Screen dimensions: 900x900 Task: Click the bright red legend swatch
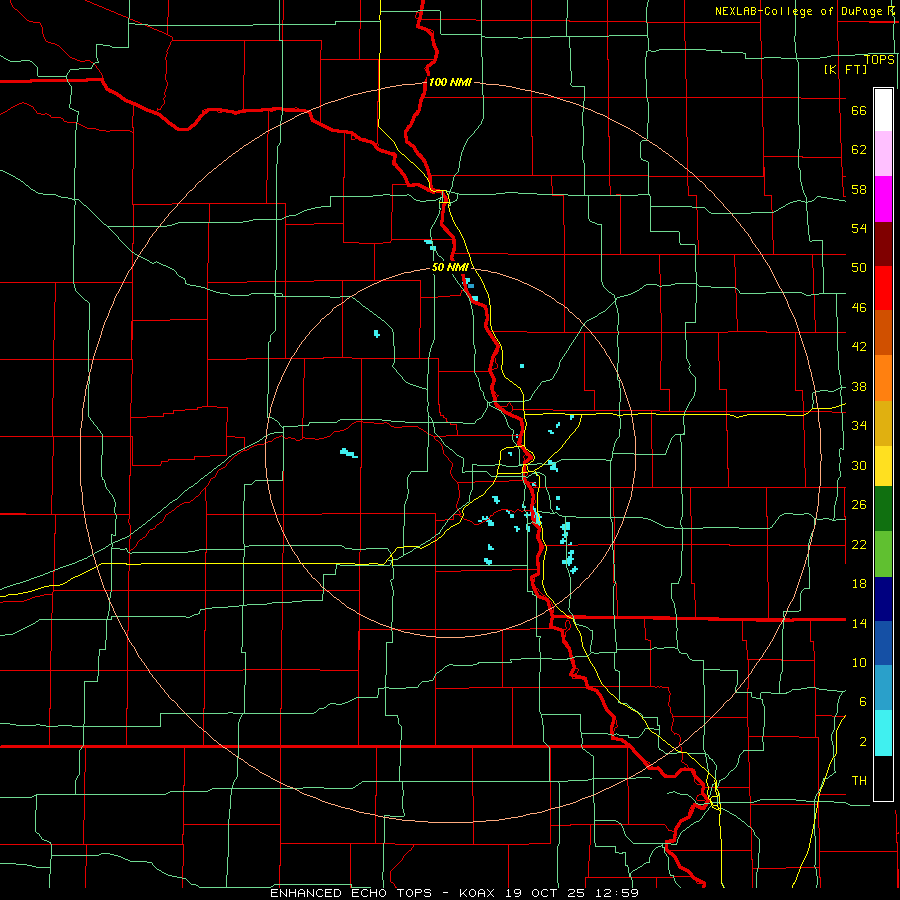click(x=883, y=288)
